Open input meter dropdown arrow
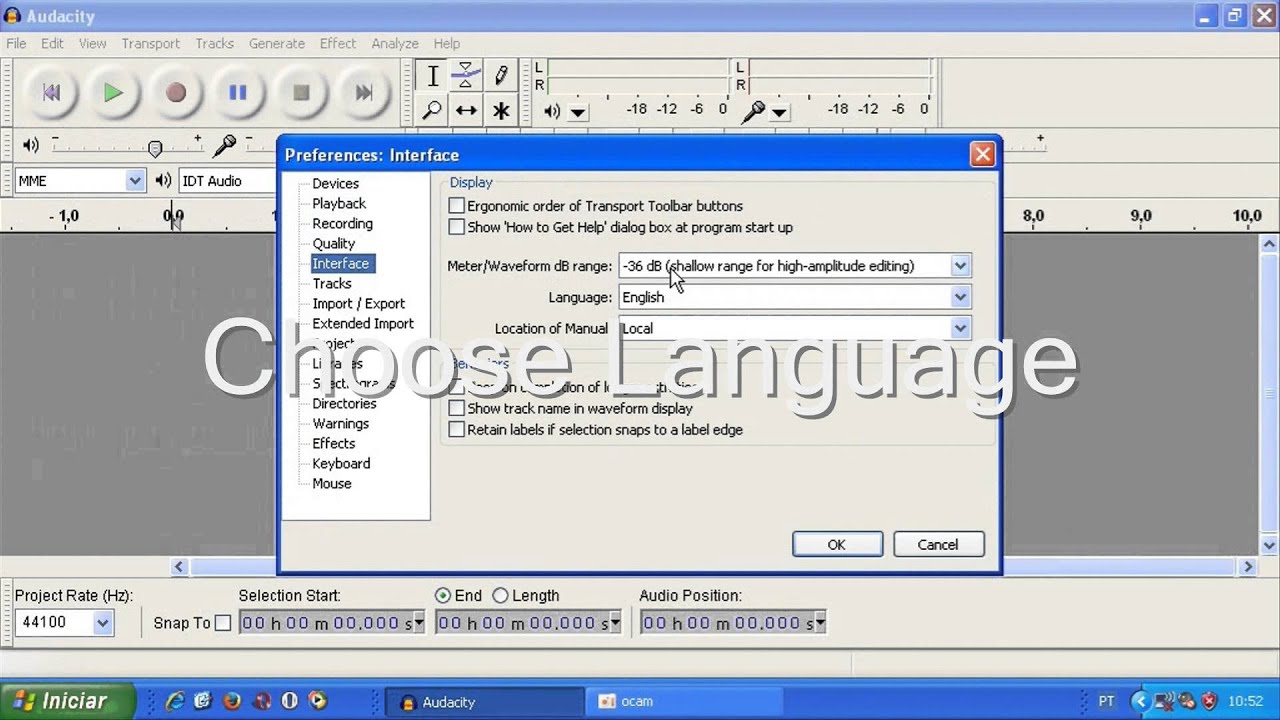Screen dimensions: 1280x720 pyautogui.click(x=779, y=112)
